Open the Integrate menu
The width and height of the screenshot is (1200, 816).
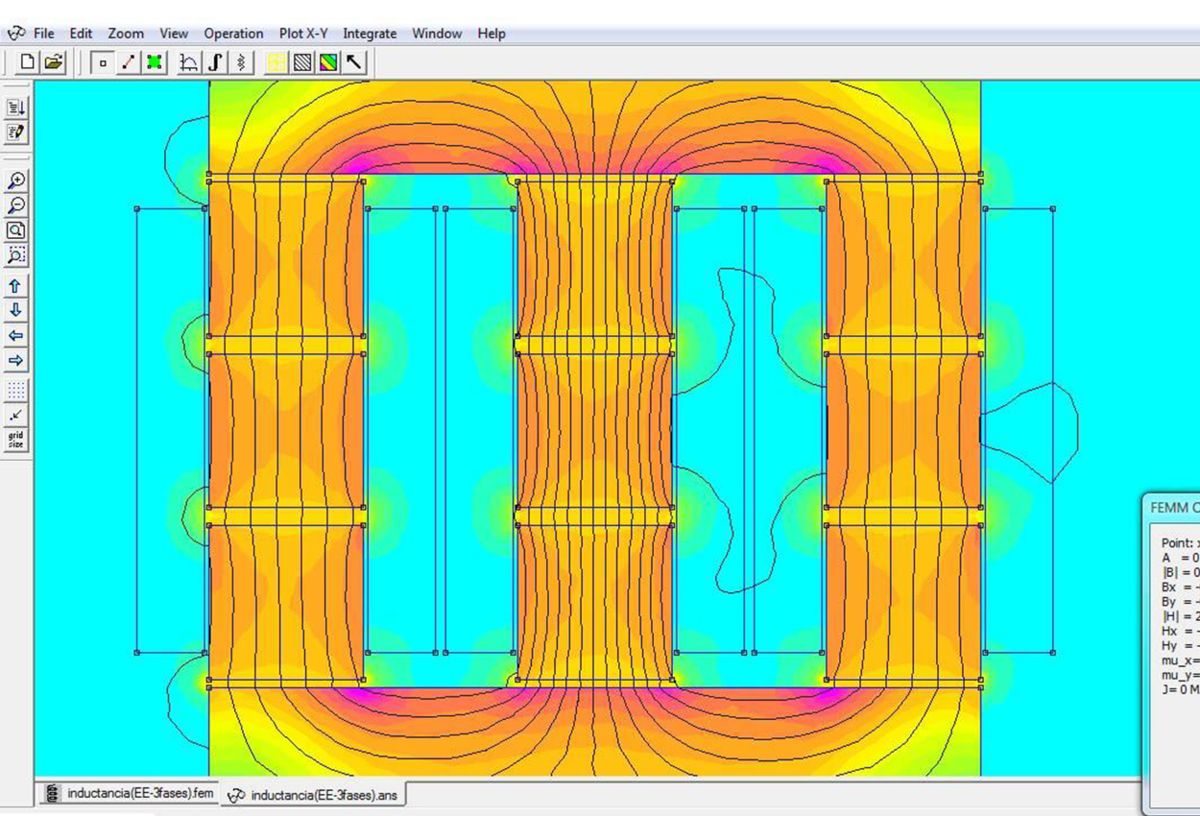[369, 33]
